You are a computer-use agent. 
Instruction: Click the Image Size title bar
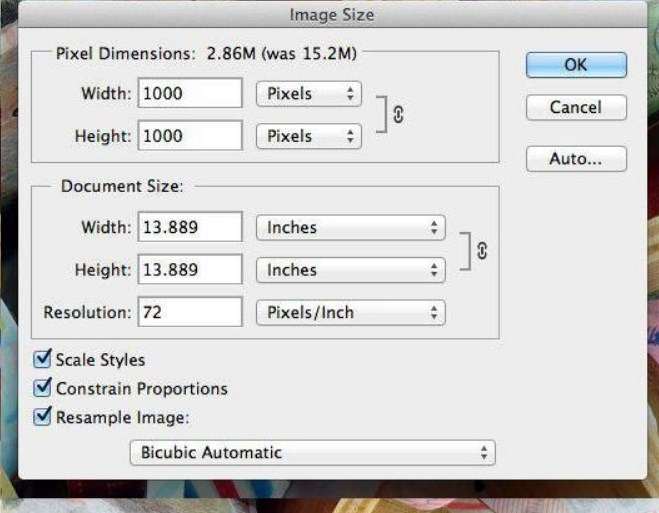click(x=329, y=15)
